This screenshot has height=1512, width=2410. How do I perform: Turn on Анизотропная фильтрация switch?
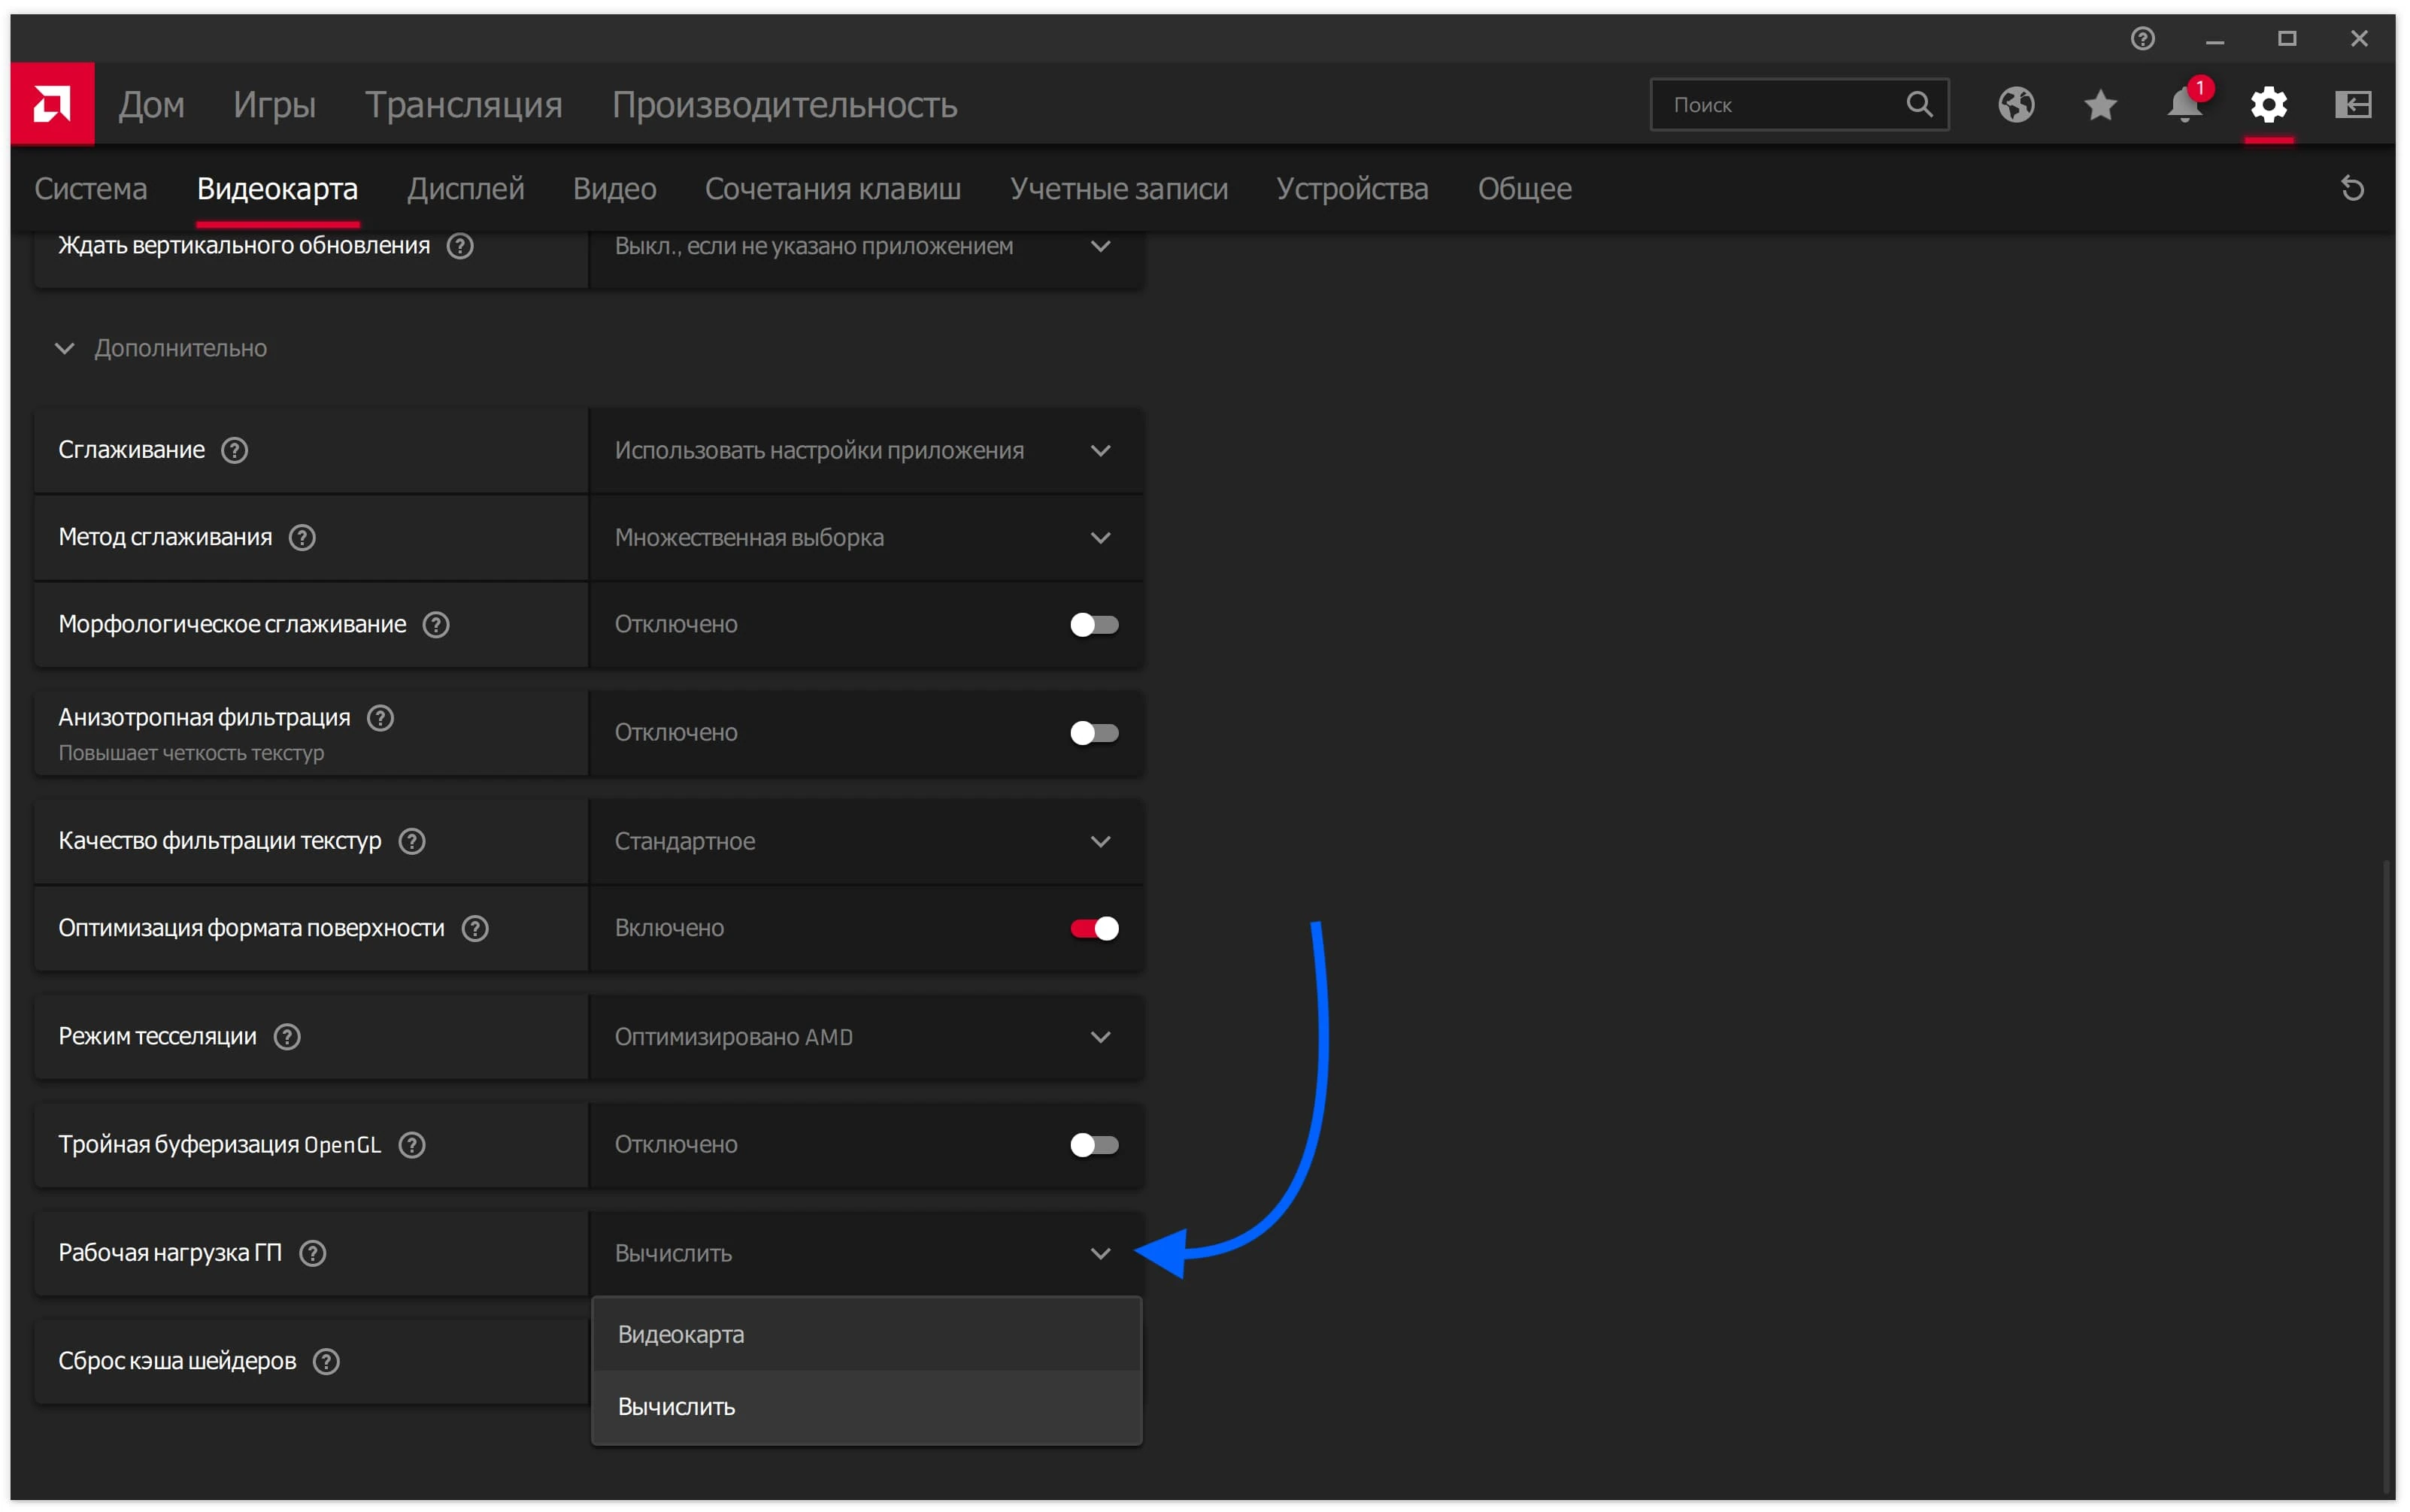(x=1093, y=733)
